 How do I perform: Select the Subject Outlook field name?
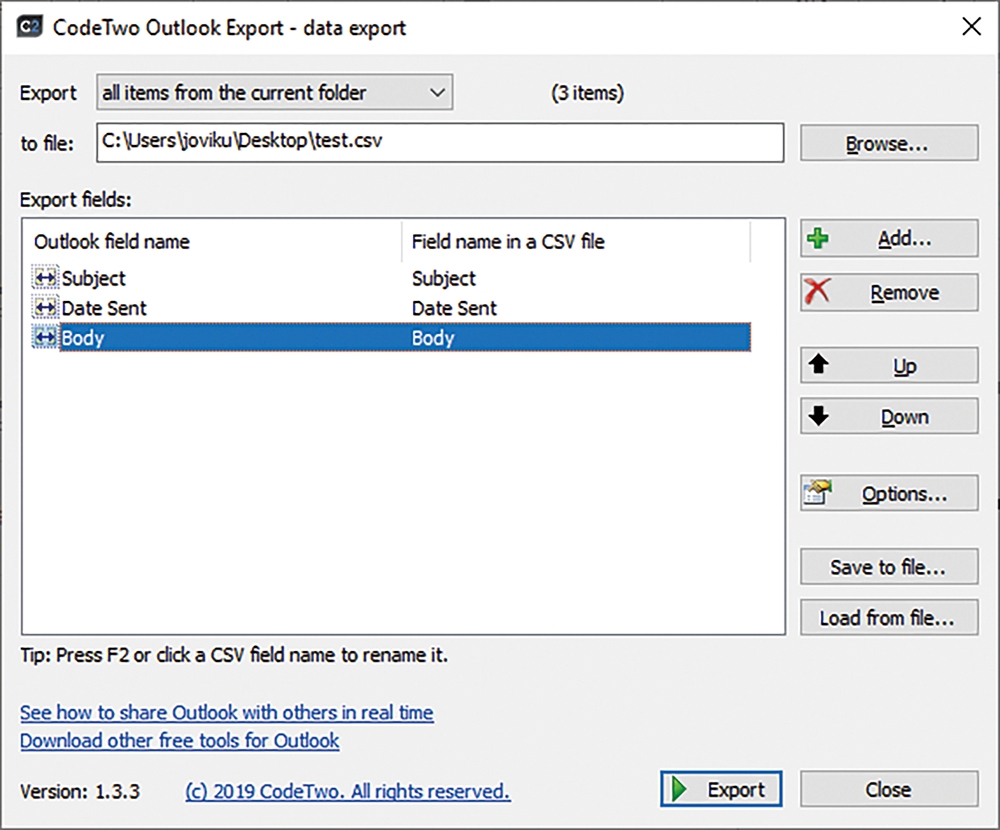93,278
